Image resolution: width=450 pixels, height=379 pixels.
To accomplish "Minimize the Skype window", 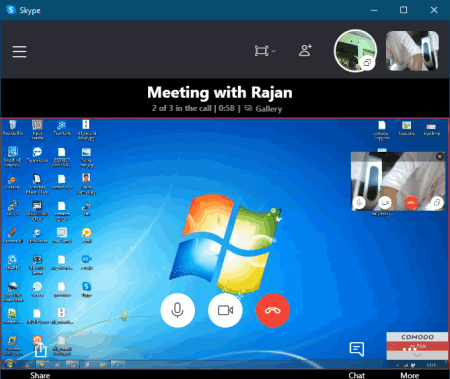I will point(374,10).
